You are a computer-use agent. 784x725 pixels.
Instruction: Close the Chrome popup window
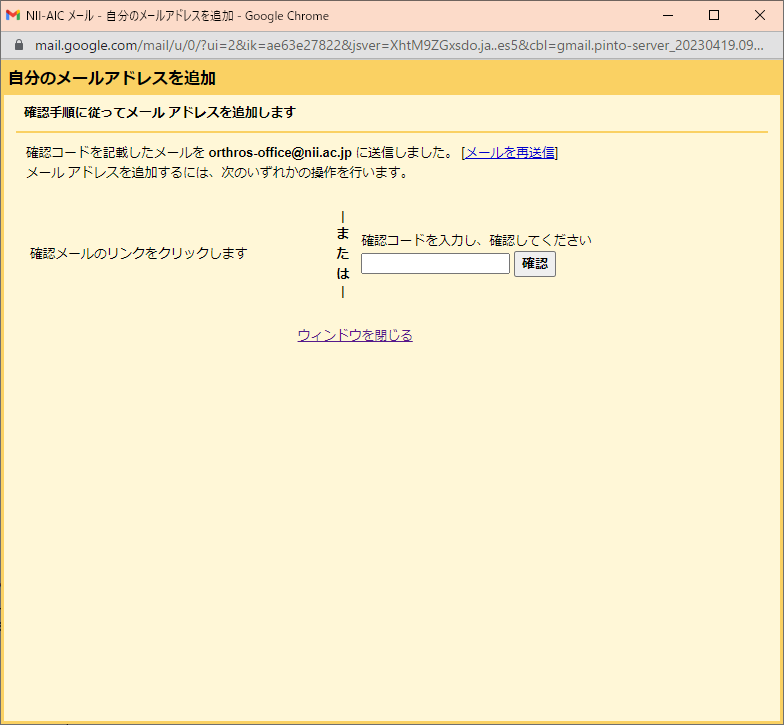point(760,16)
